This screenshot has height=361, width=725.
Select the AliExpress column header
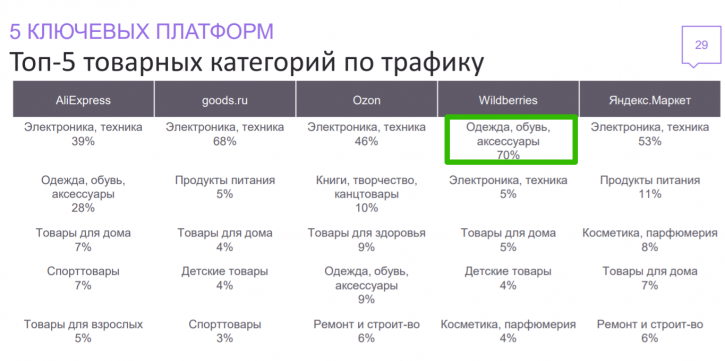(x=83, y=99)
